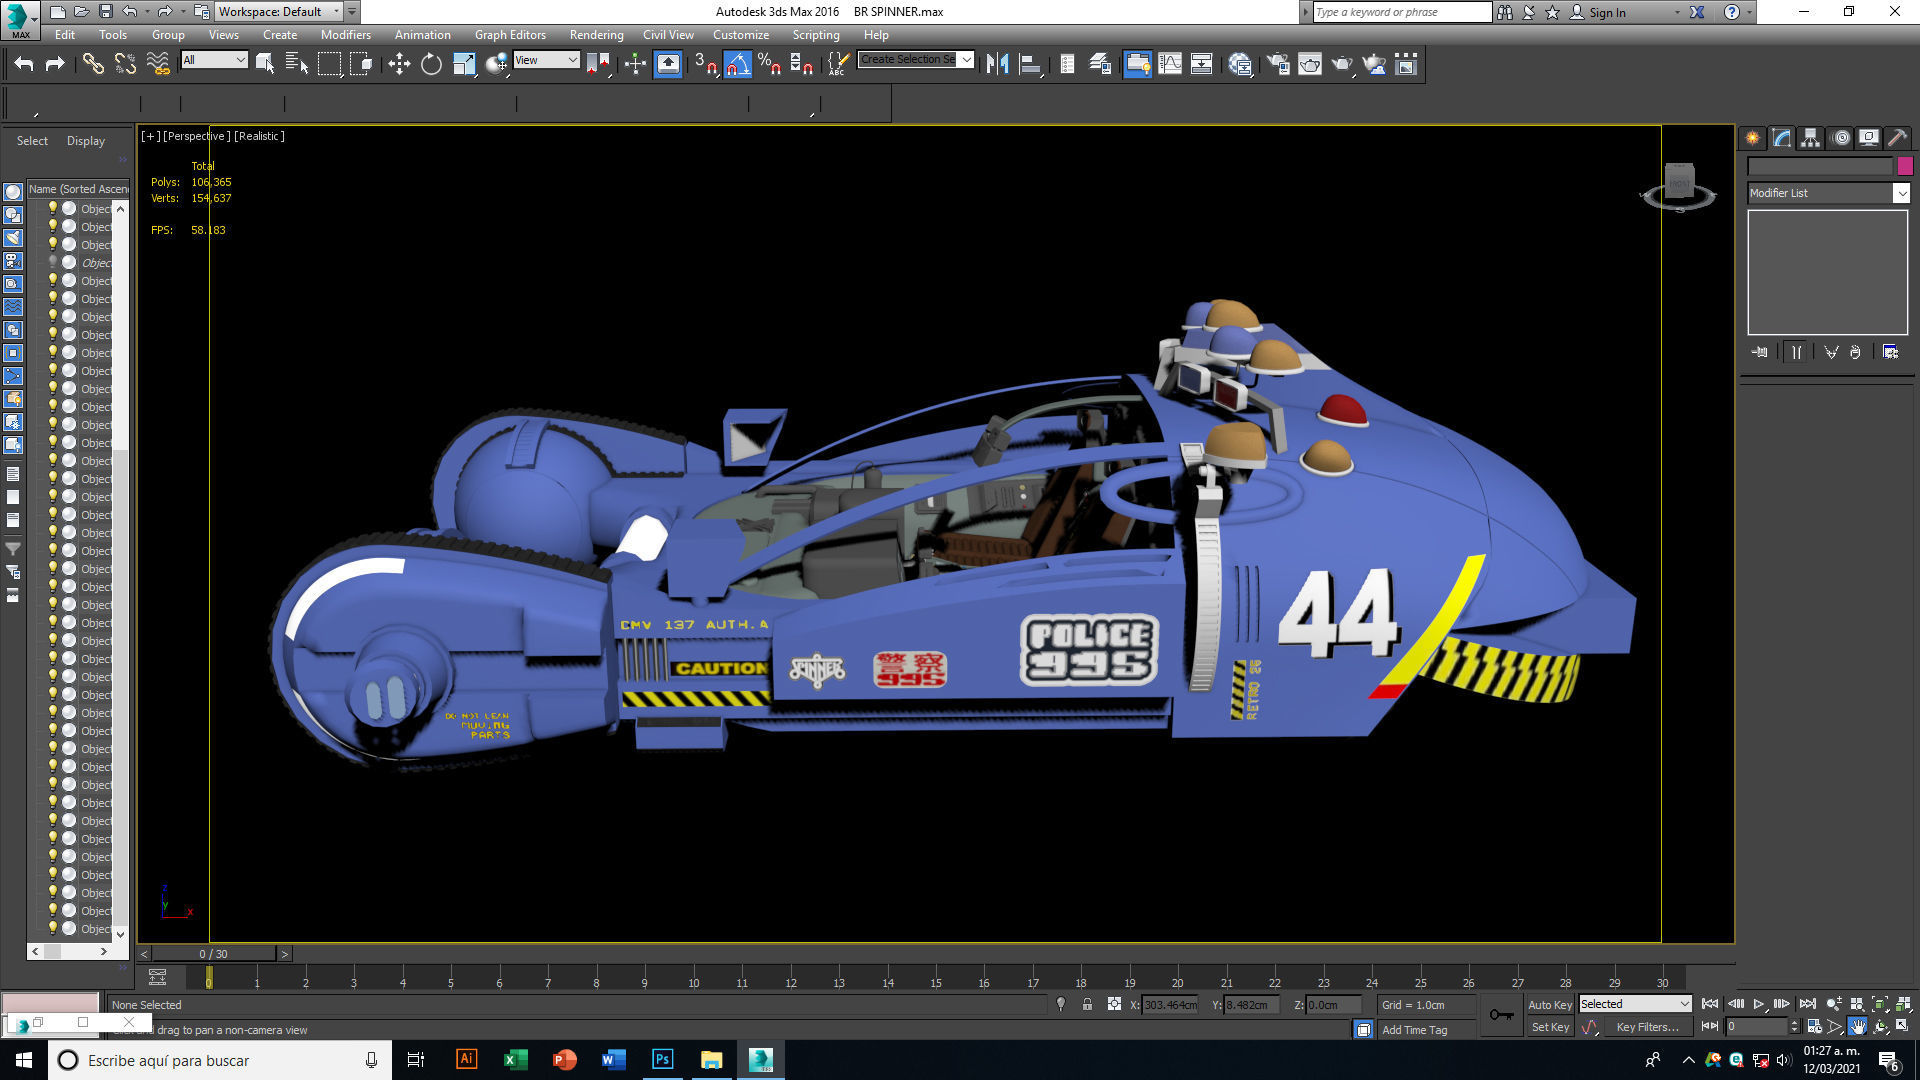Switch to the Modify command panel tab
The width and height of the screenshot is (1920, 1080).
click(1782, 138)
